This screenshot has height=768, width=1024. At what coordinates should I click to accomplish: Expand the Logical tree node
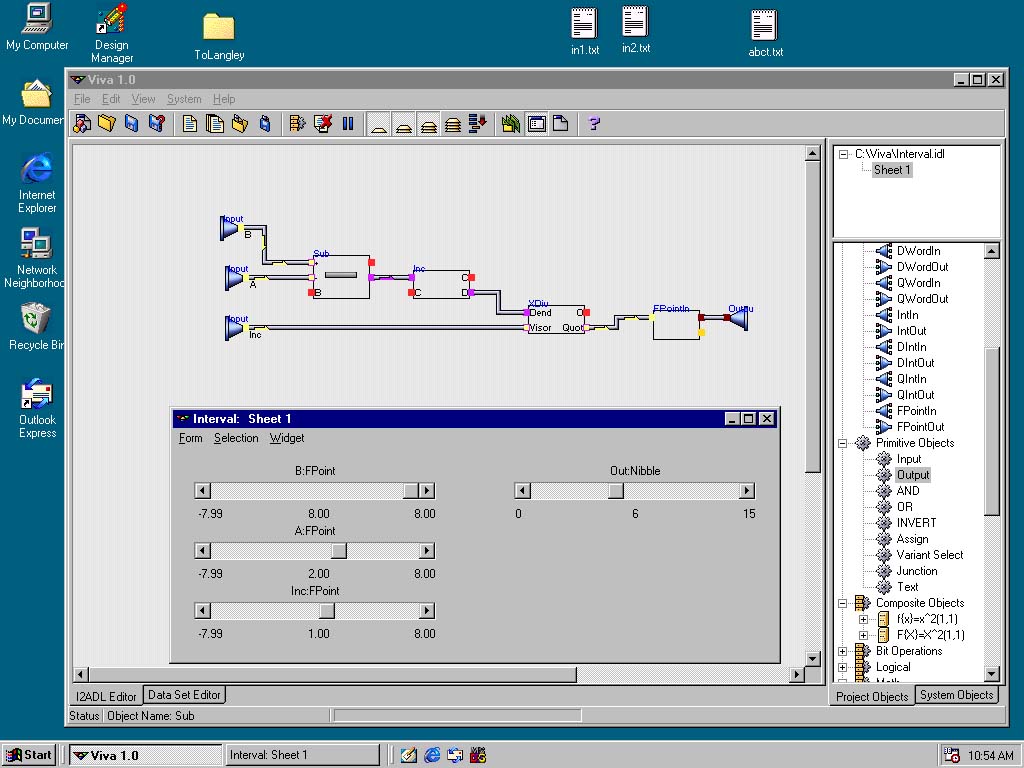(843, 667)
